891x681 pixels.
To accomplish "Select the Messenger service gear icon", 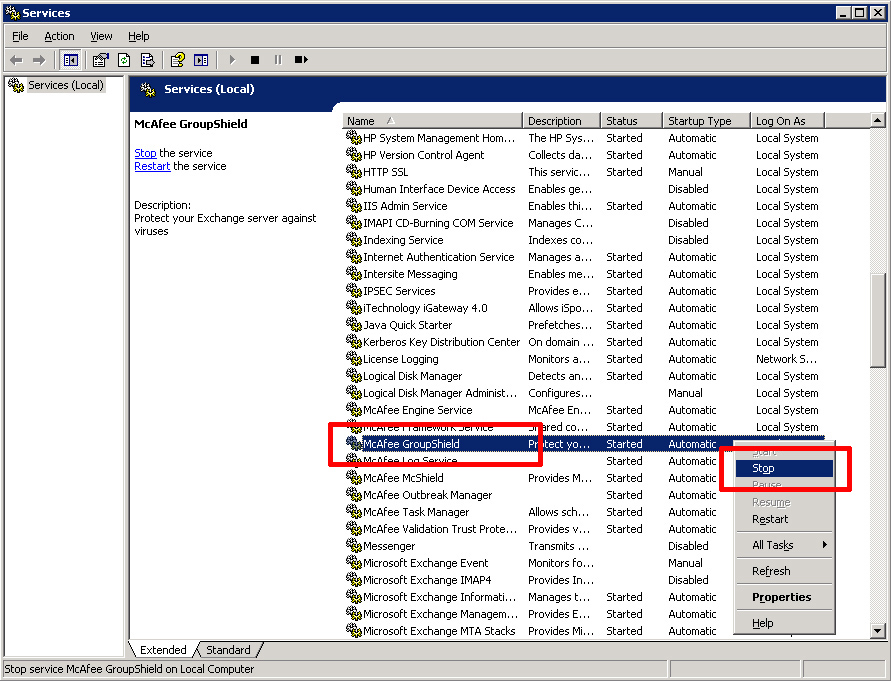I will [x=353, y=546].
